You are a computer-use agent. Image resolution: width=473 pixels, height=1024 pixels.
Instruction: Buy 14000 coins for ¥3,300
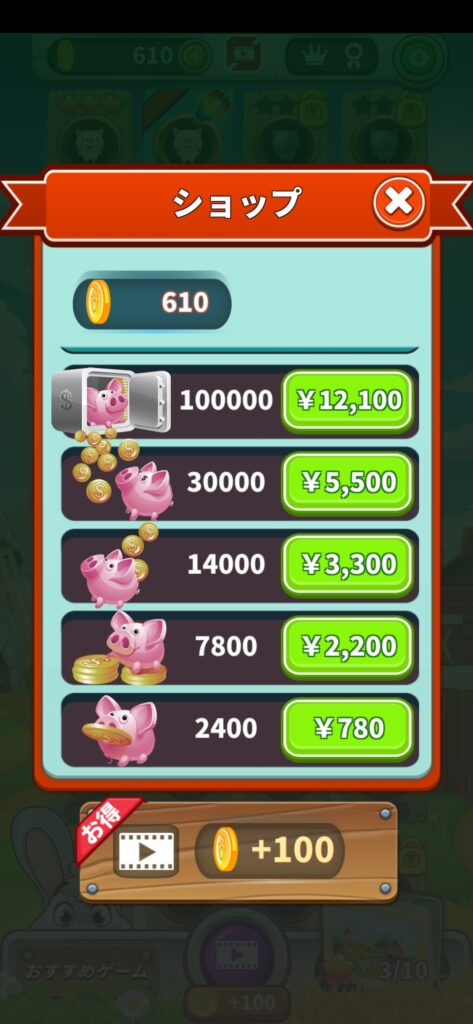(348, 565)
